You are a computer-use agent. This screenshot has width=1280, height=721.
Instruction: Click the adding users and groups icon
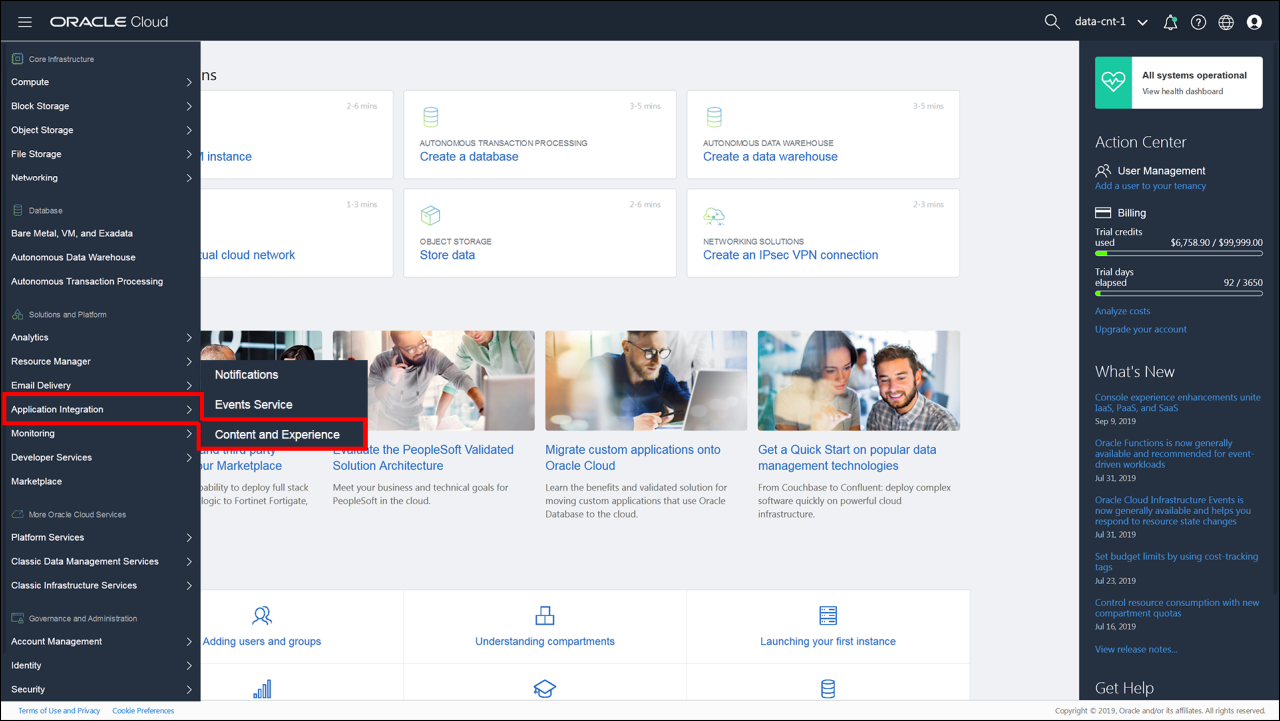[x=262, y=615]
